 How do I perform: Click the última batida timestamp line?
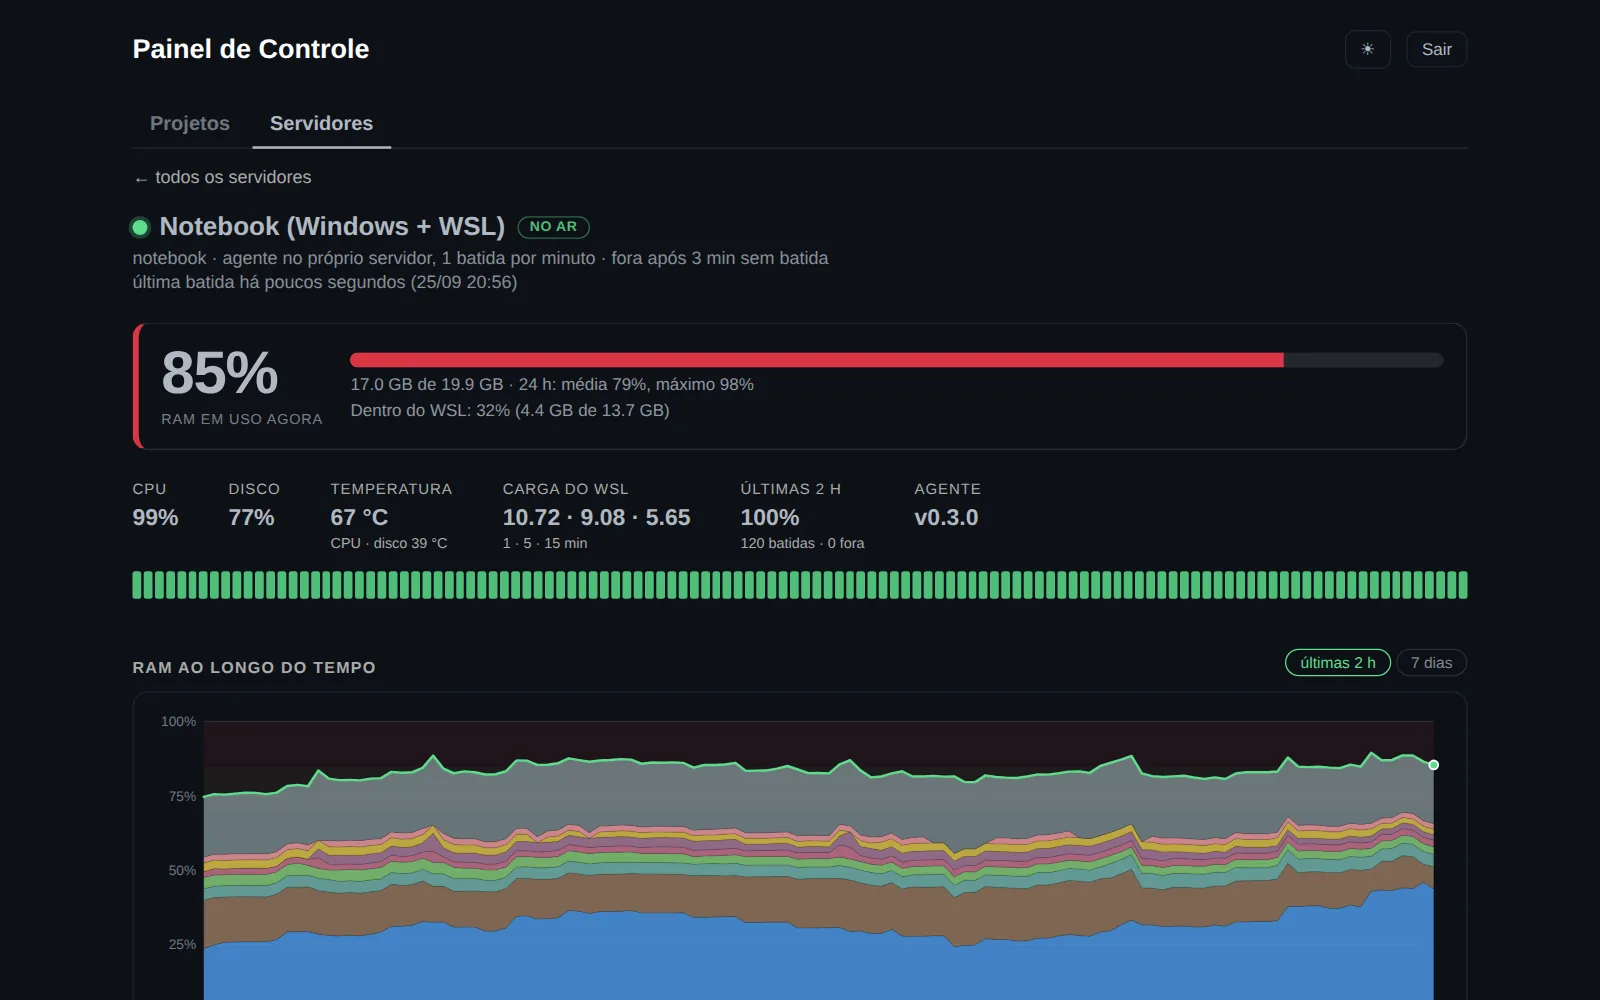click(325, 282)
